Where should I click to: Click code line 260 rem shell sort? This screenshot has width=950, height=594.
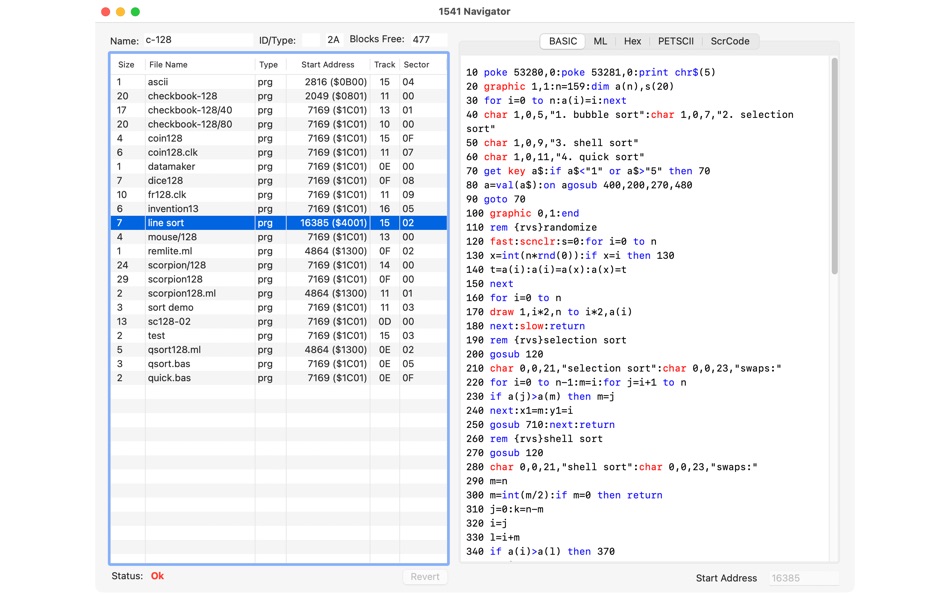(534, 439)
